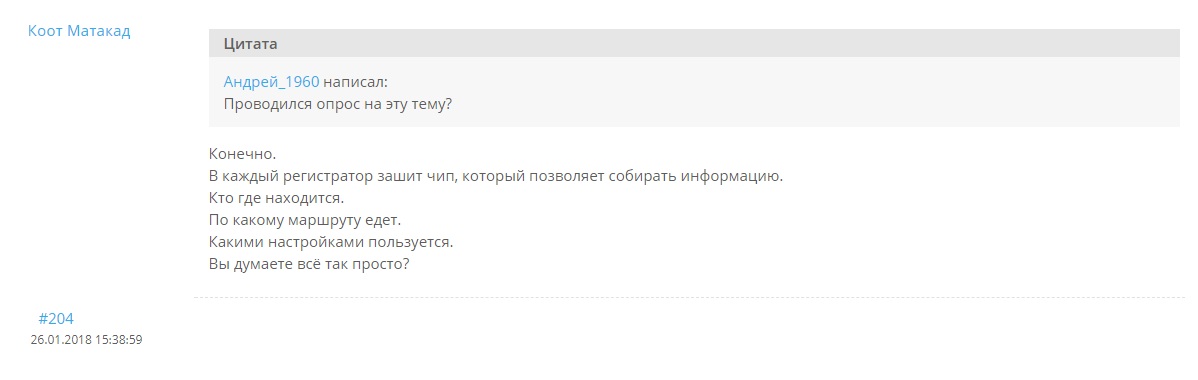Click the sentence about чип in регистратор
The width and height of the screenshot is (1198, 380).
tap(497, 176)
